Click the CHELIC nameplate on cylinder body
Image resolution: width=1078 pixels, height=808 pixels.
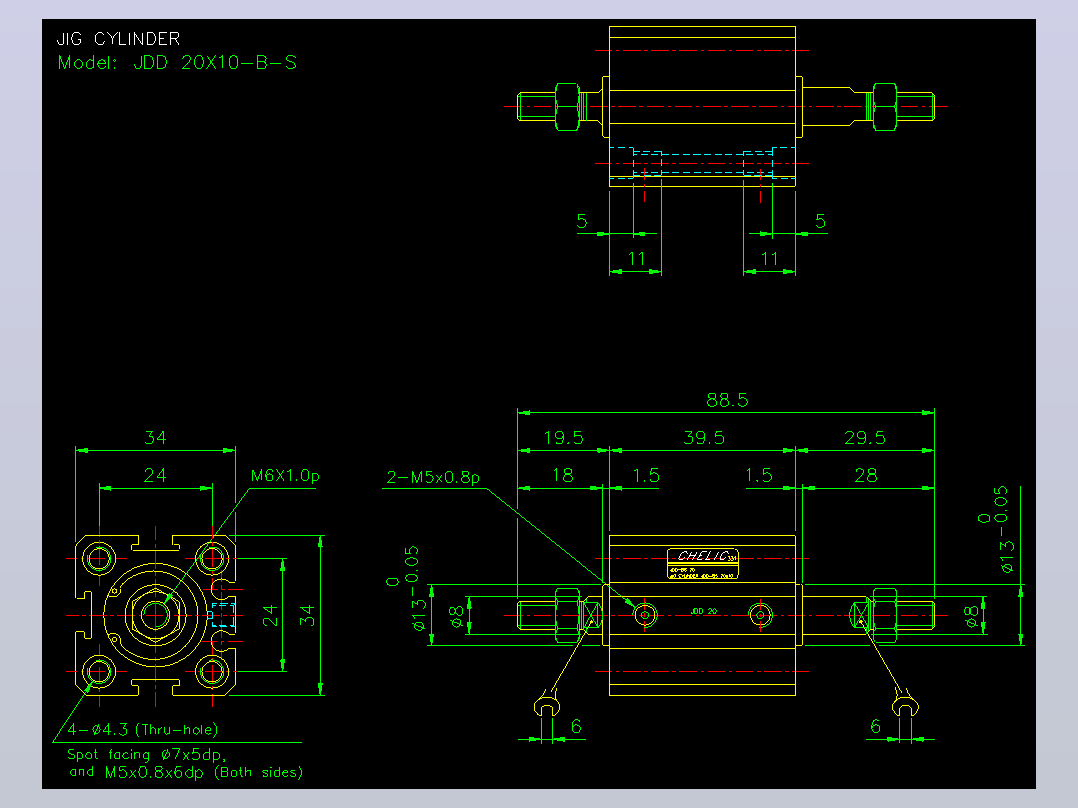703,563
